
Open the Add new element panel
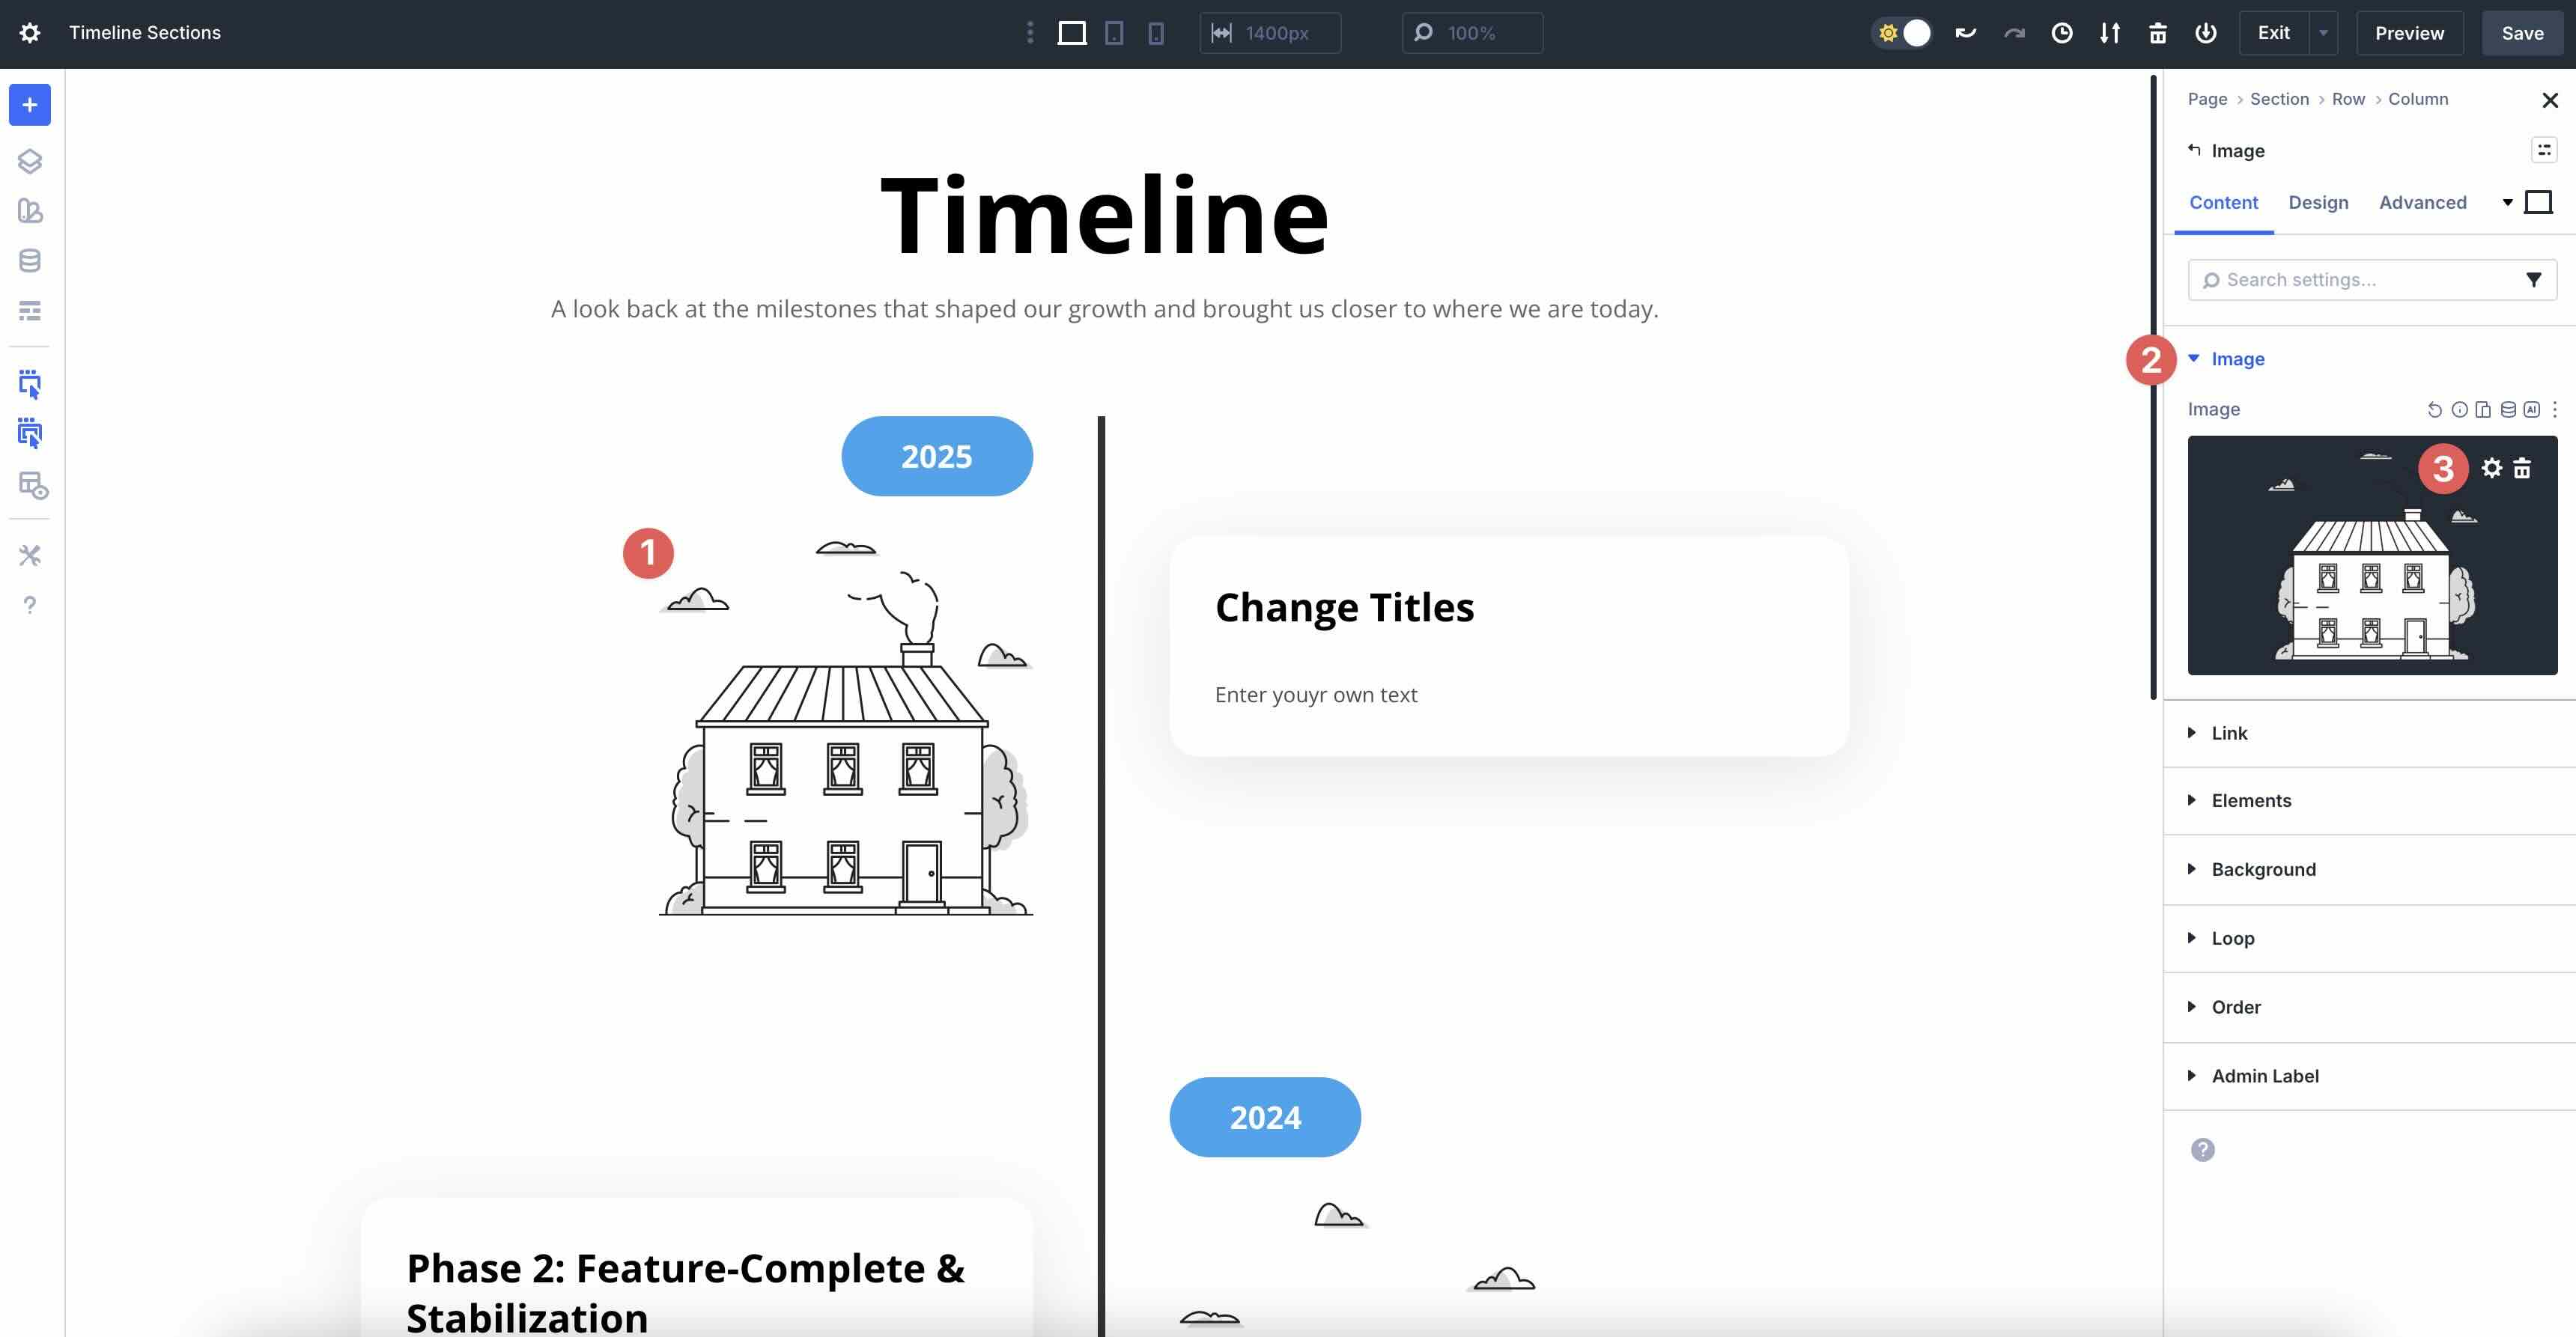pos(29,104)
